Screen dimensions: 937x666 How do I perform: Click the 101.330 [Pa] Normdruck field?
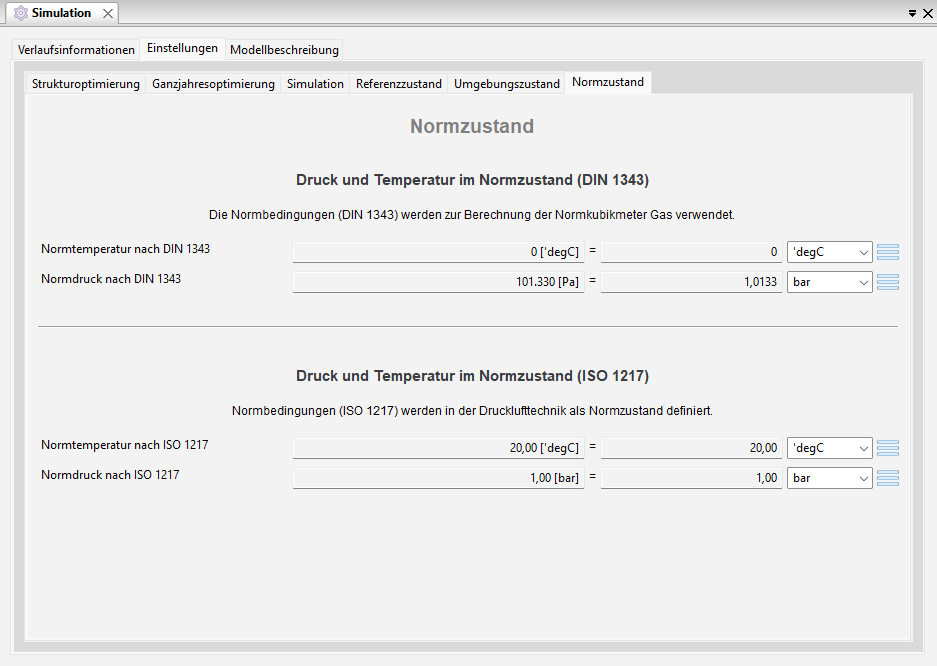coord(437,282)
